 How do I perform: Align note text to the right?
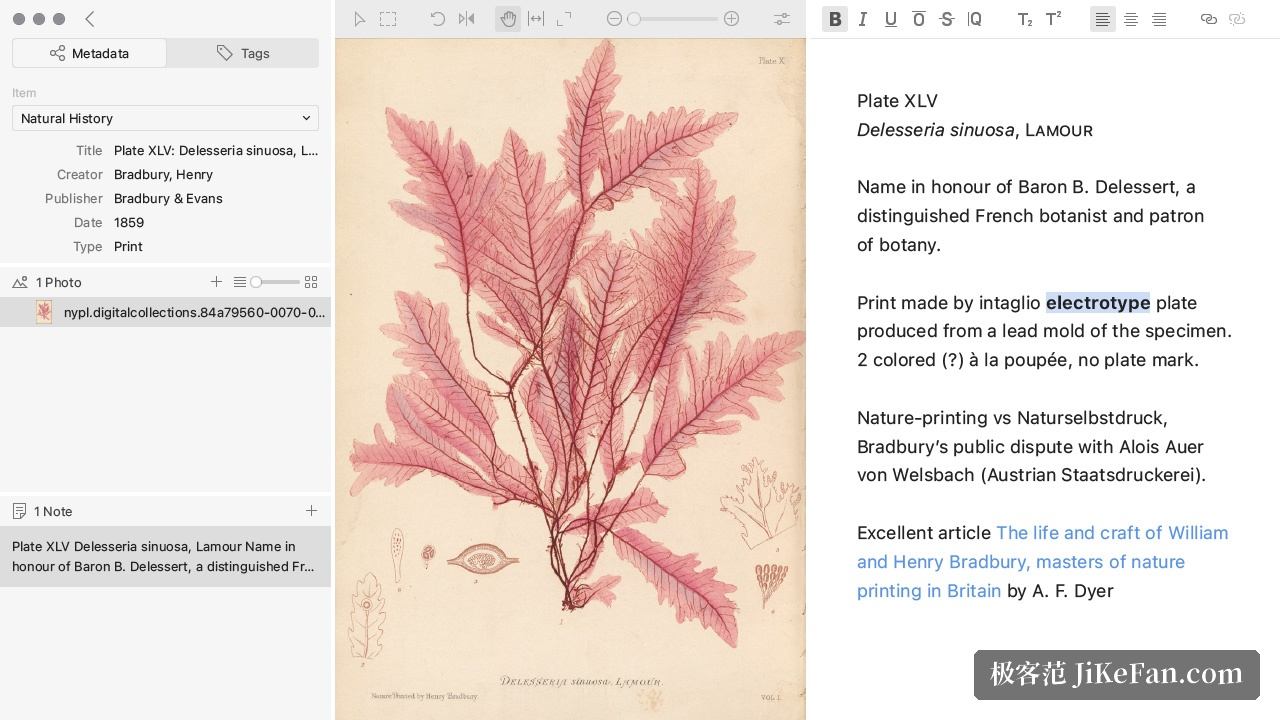click(x=1159, y=19)
